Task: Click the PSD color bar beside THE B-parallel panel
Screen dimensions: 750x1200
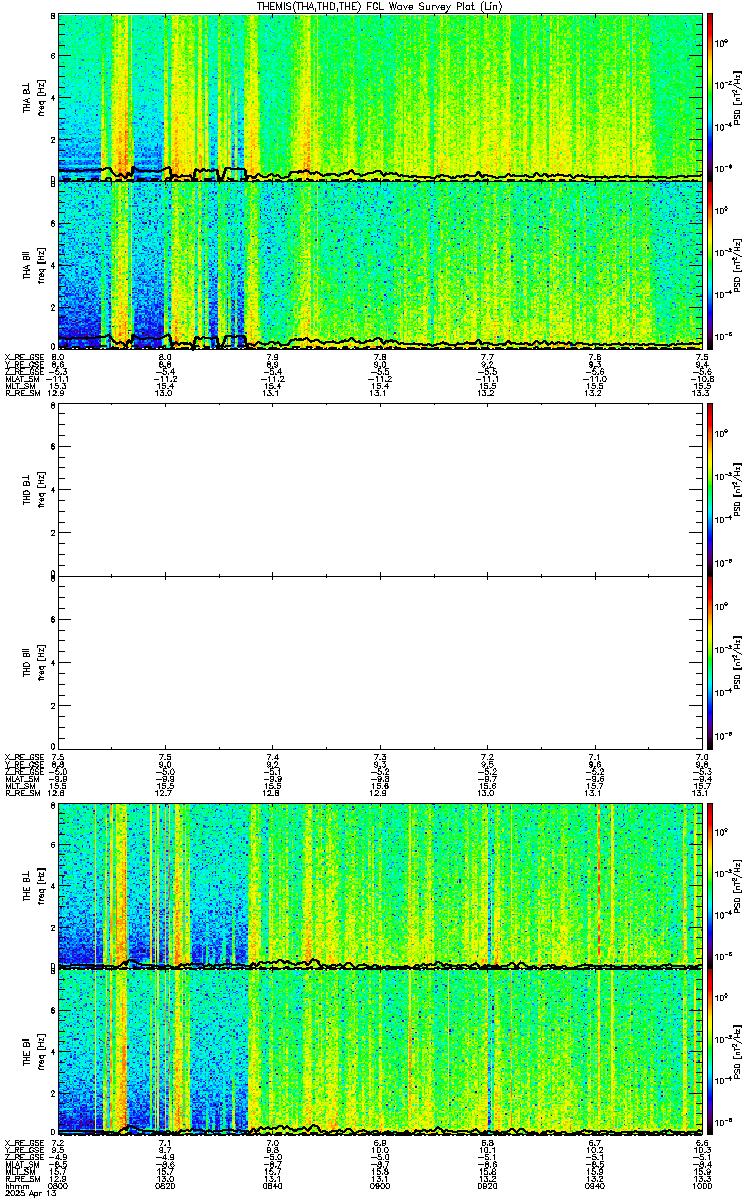Action: 711,1052
